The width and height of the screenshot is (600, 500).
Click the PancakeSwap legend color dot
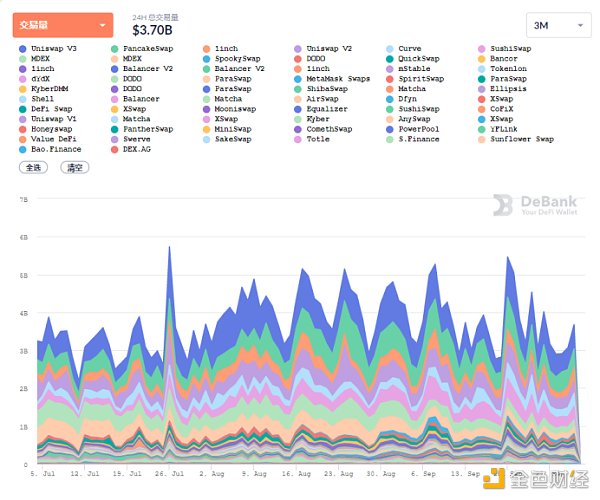114,48
